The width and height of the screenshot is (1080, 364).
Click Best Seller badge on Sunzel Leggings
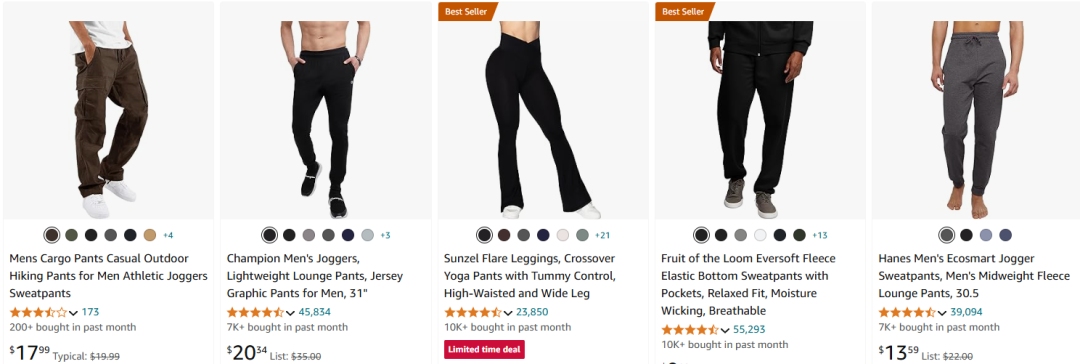[x=466, y=11]
